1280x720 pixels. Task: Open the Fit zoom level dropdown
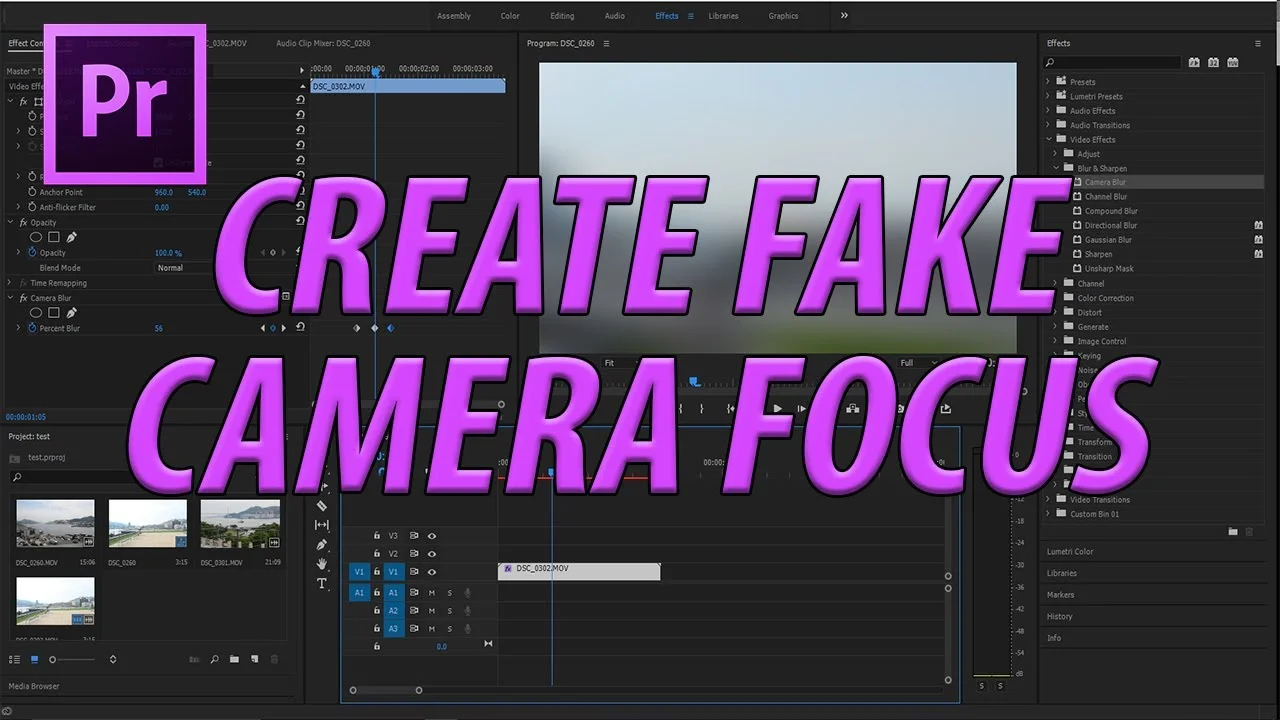(x=621, y=363)
